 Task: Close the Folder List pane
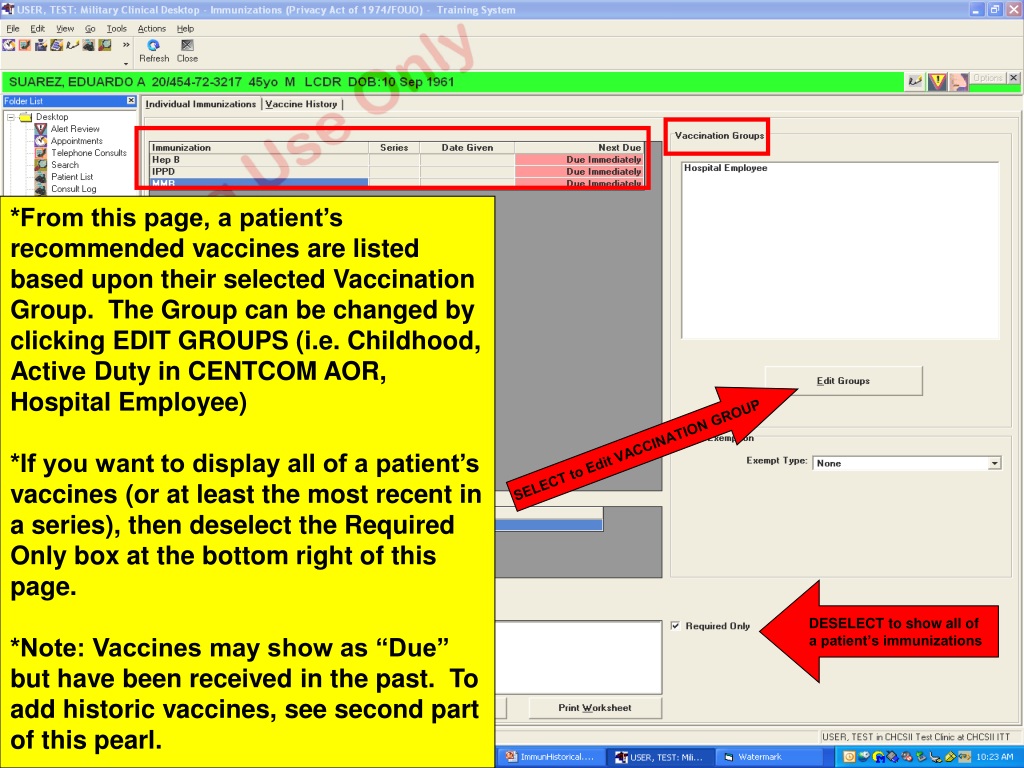(131, 101)
